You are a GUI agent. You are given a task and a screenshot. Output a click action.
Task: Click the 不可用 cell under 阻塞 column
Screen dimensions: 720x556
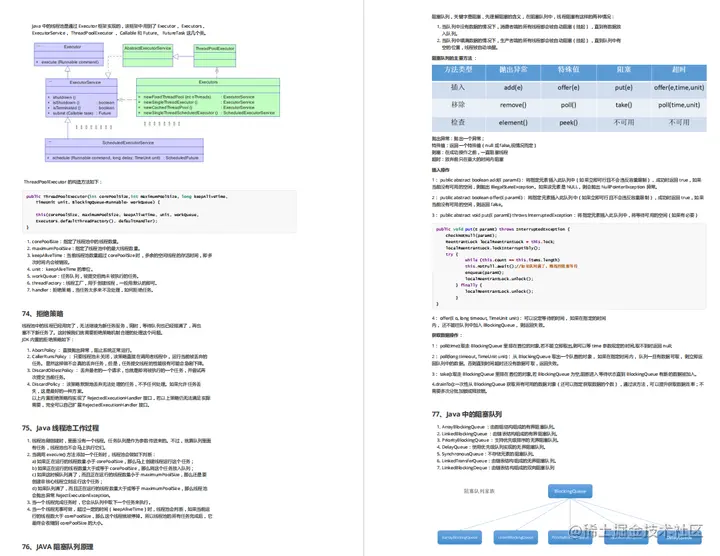[x=624, y=123]
